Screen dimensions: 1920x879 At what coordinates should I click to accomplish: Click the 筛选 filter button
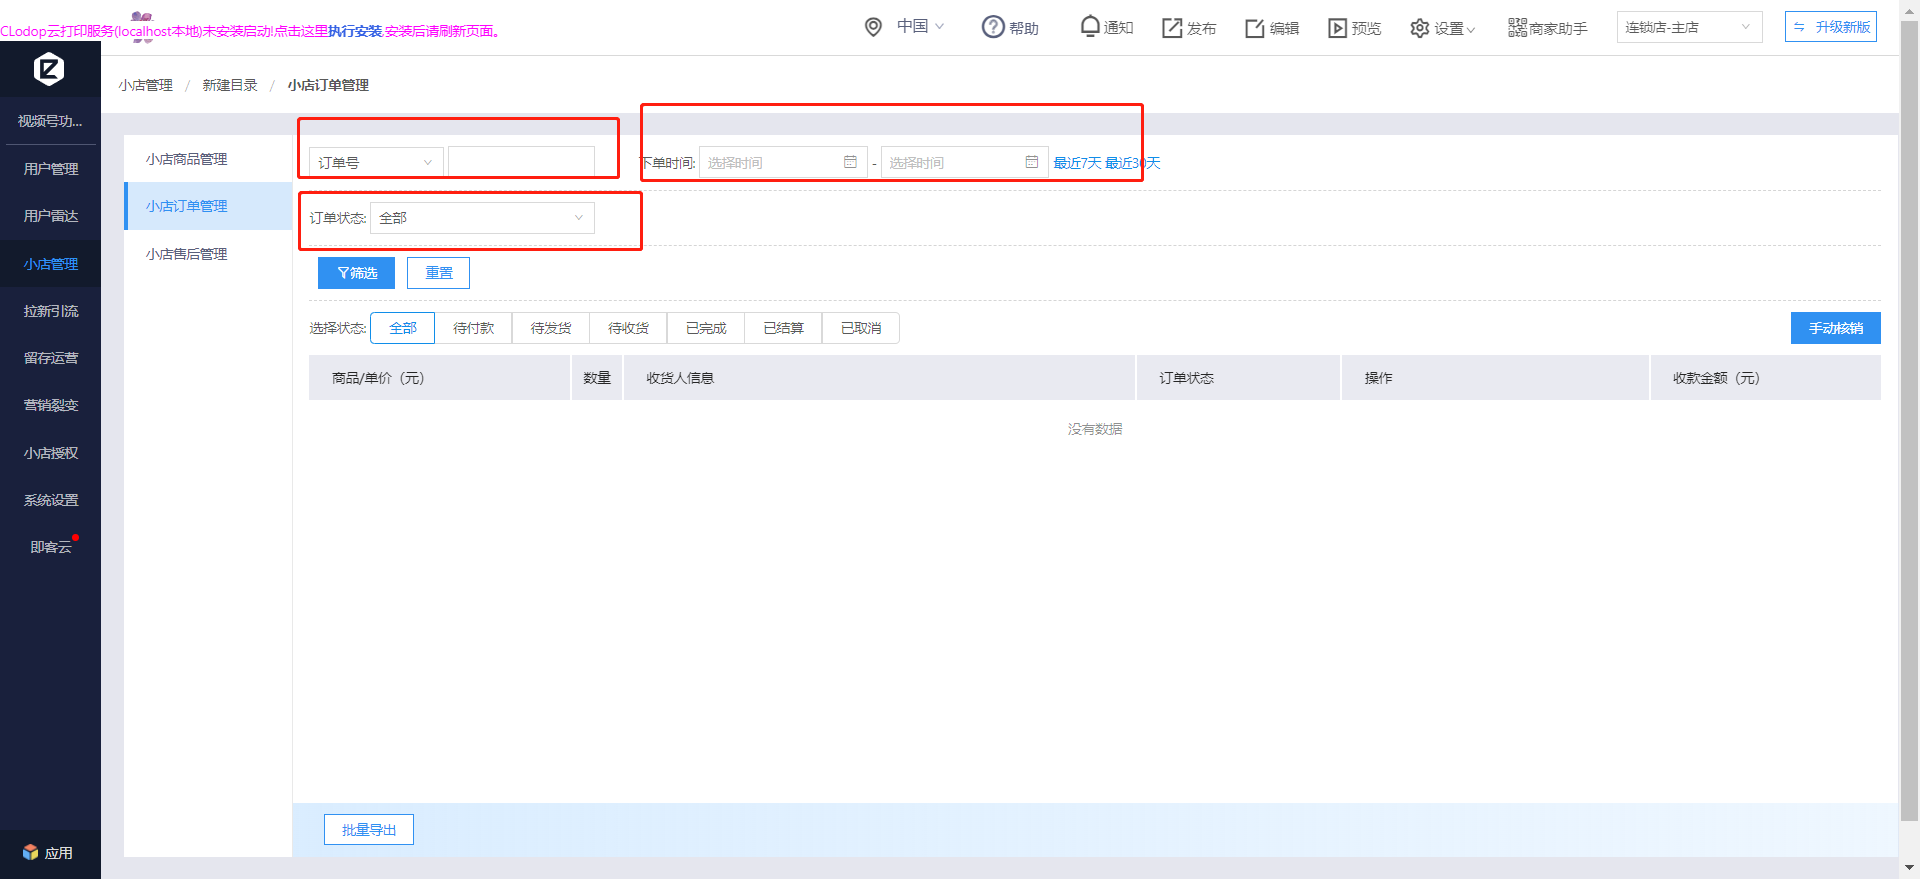356,273
